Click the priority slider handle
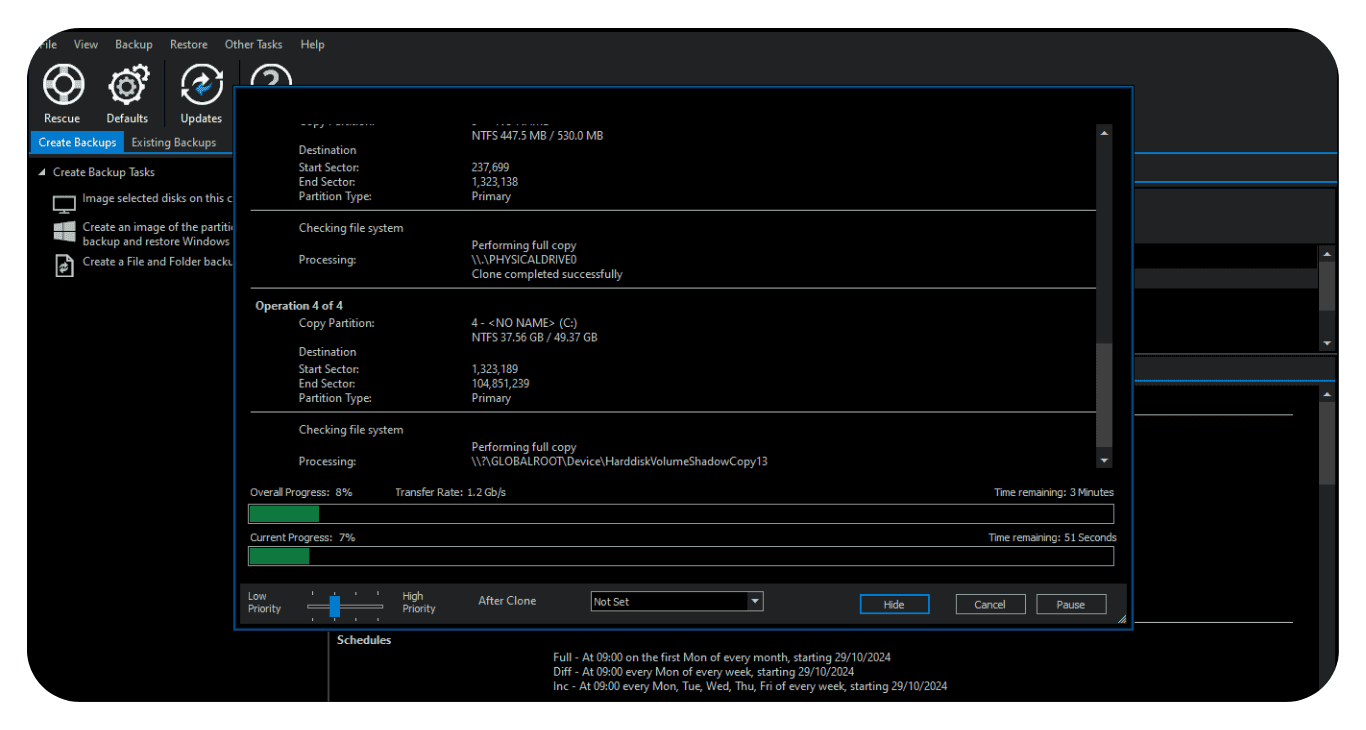The height and width of the screenshot is (730, 1366). click(x=335, y=606)
